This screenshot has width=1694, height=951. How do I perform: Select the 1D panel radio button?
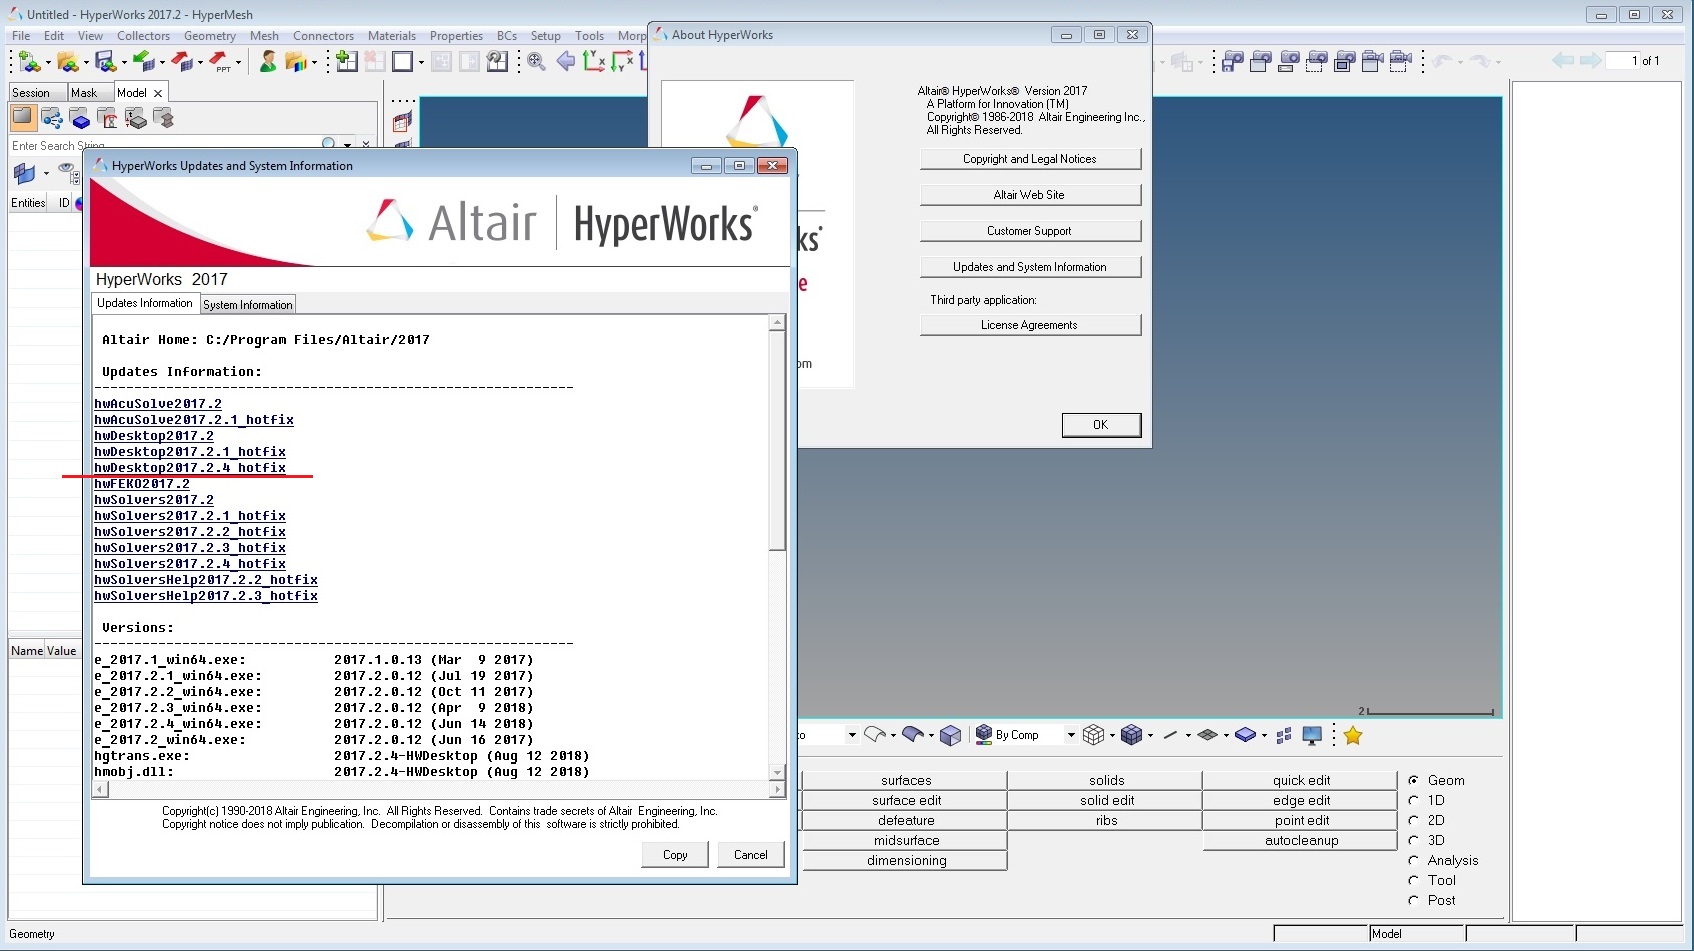pos(1413,800)
